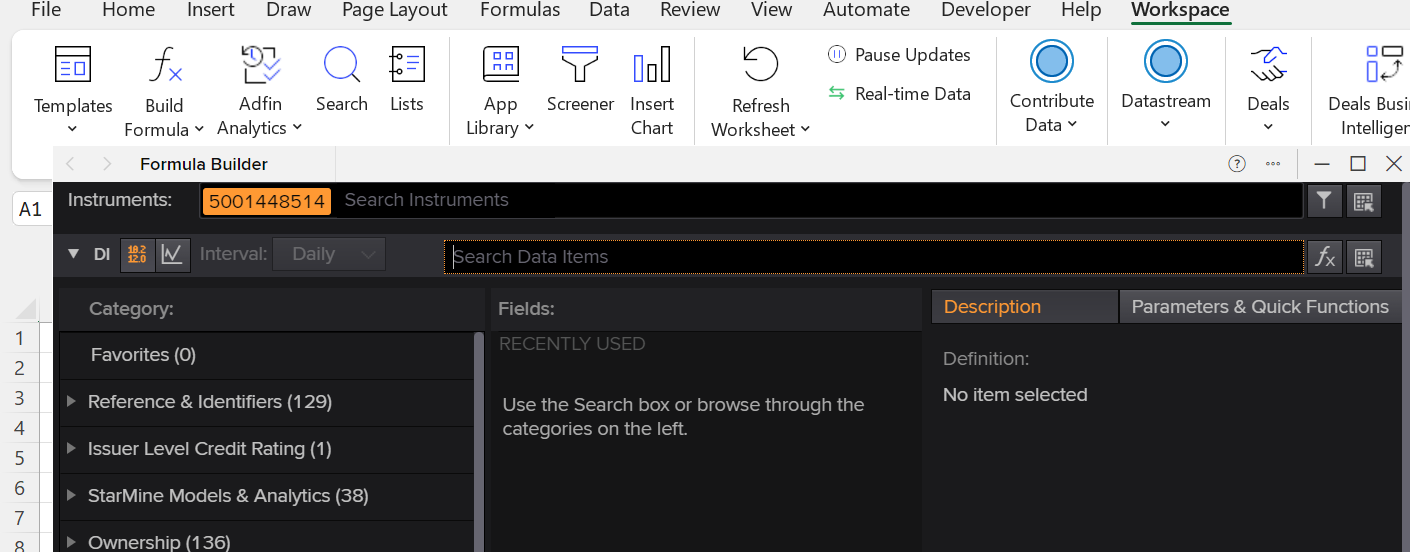Select row 3 header in worksheet
Screen dimensions: 1410x552
tap(19, 399)
